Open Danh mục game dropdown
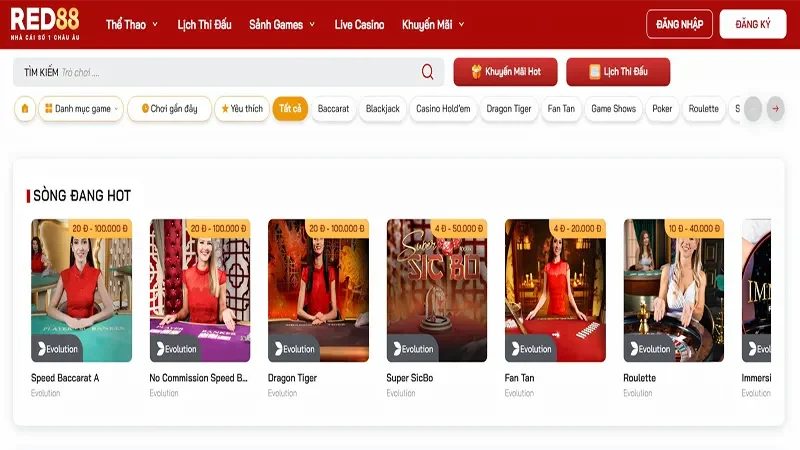 (81, 109)
